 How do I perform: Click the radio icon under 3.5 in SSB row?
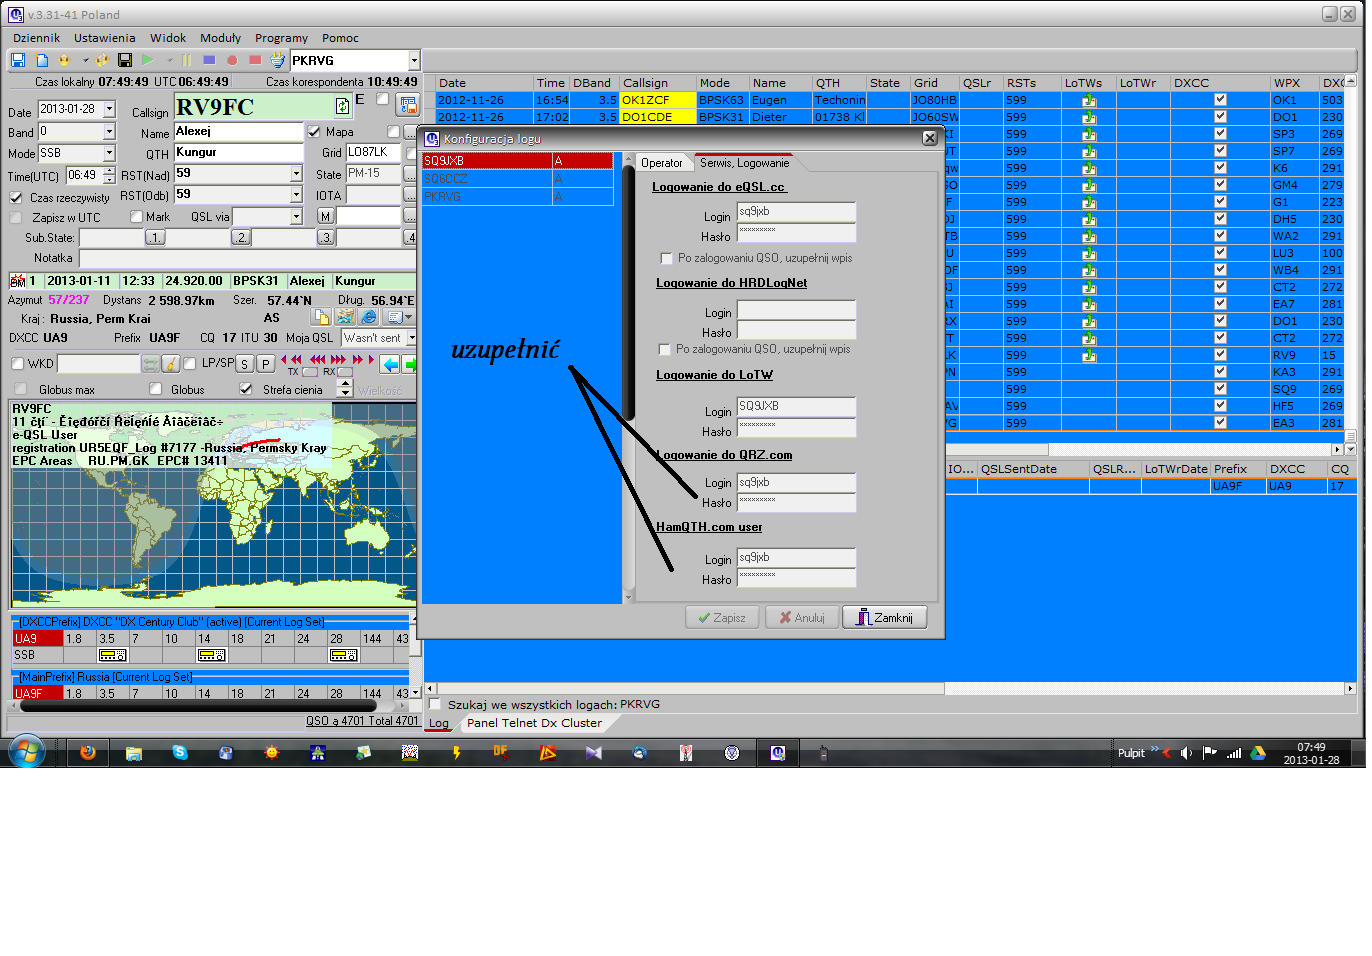pos(113,655)
